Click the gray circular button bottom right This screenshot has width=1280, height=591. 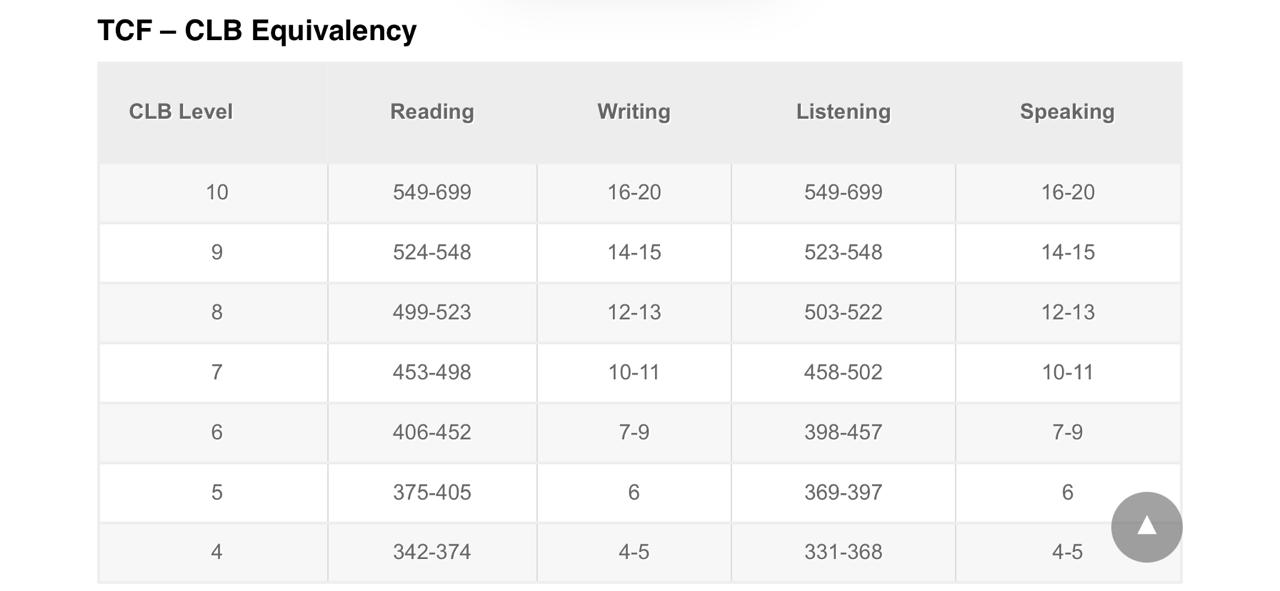coord(1147,526)
